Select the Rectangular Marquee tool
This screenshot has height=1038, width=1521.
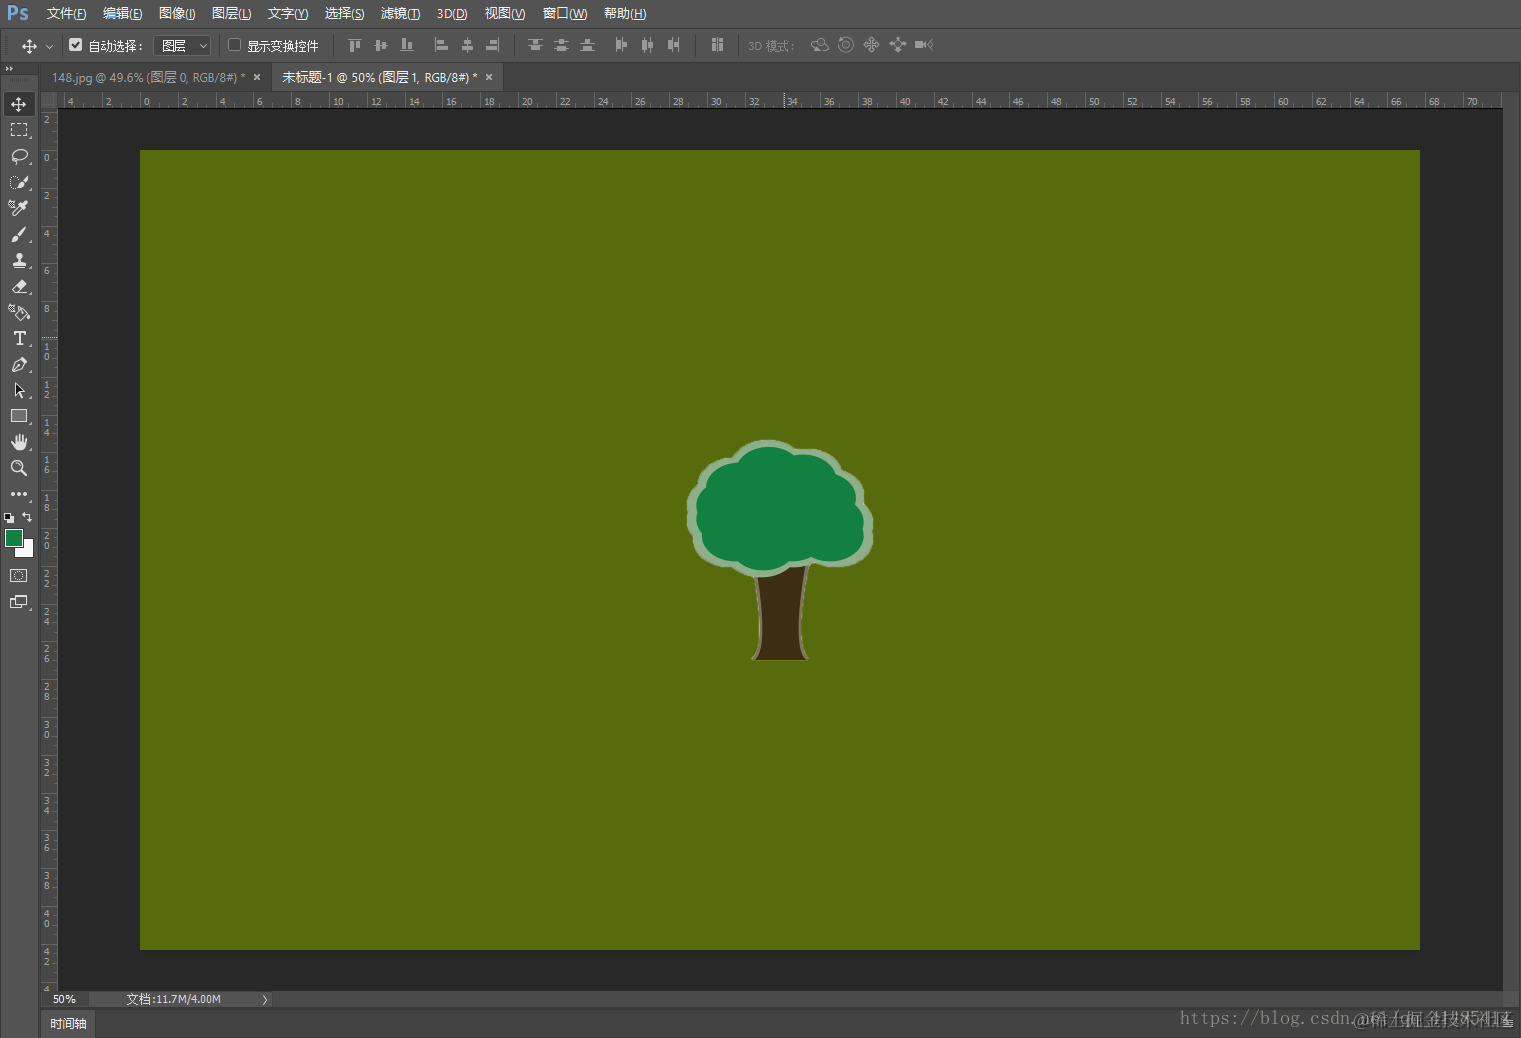pyautogui.click(x=19, y=130)
